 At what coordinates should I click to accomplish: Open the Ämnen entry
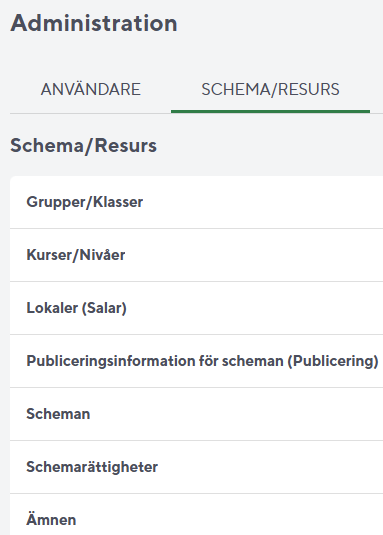click(196, 515)
